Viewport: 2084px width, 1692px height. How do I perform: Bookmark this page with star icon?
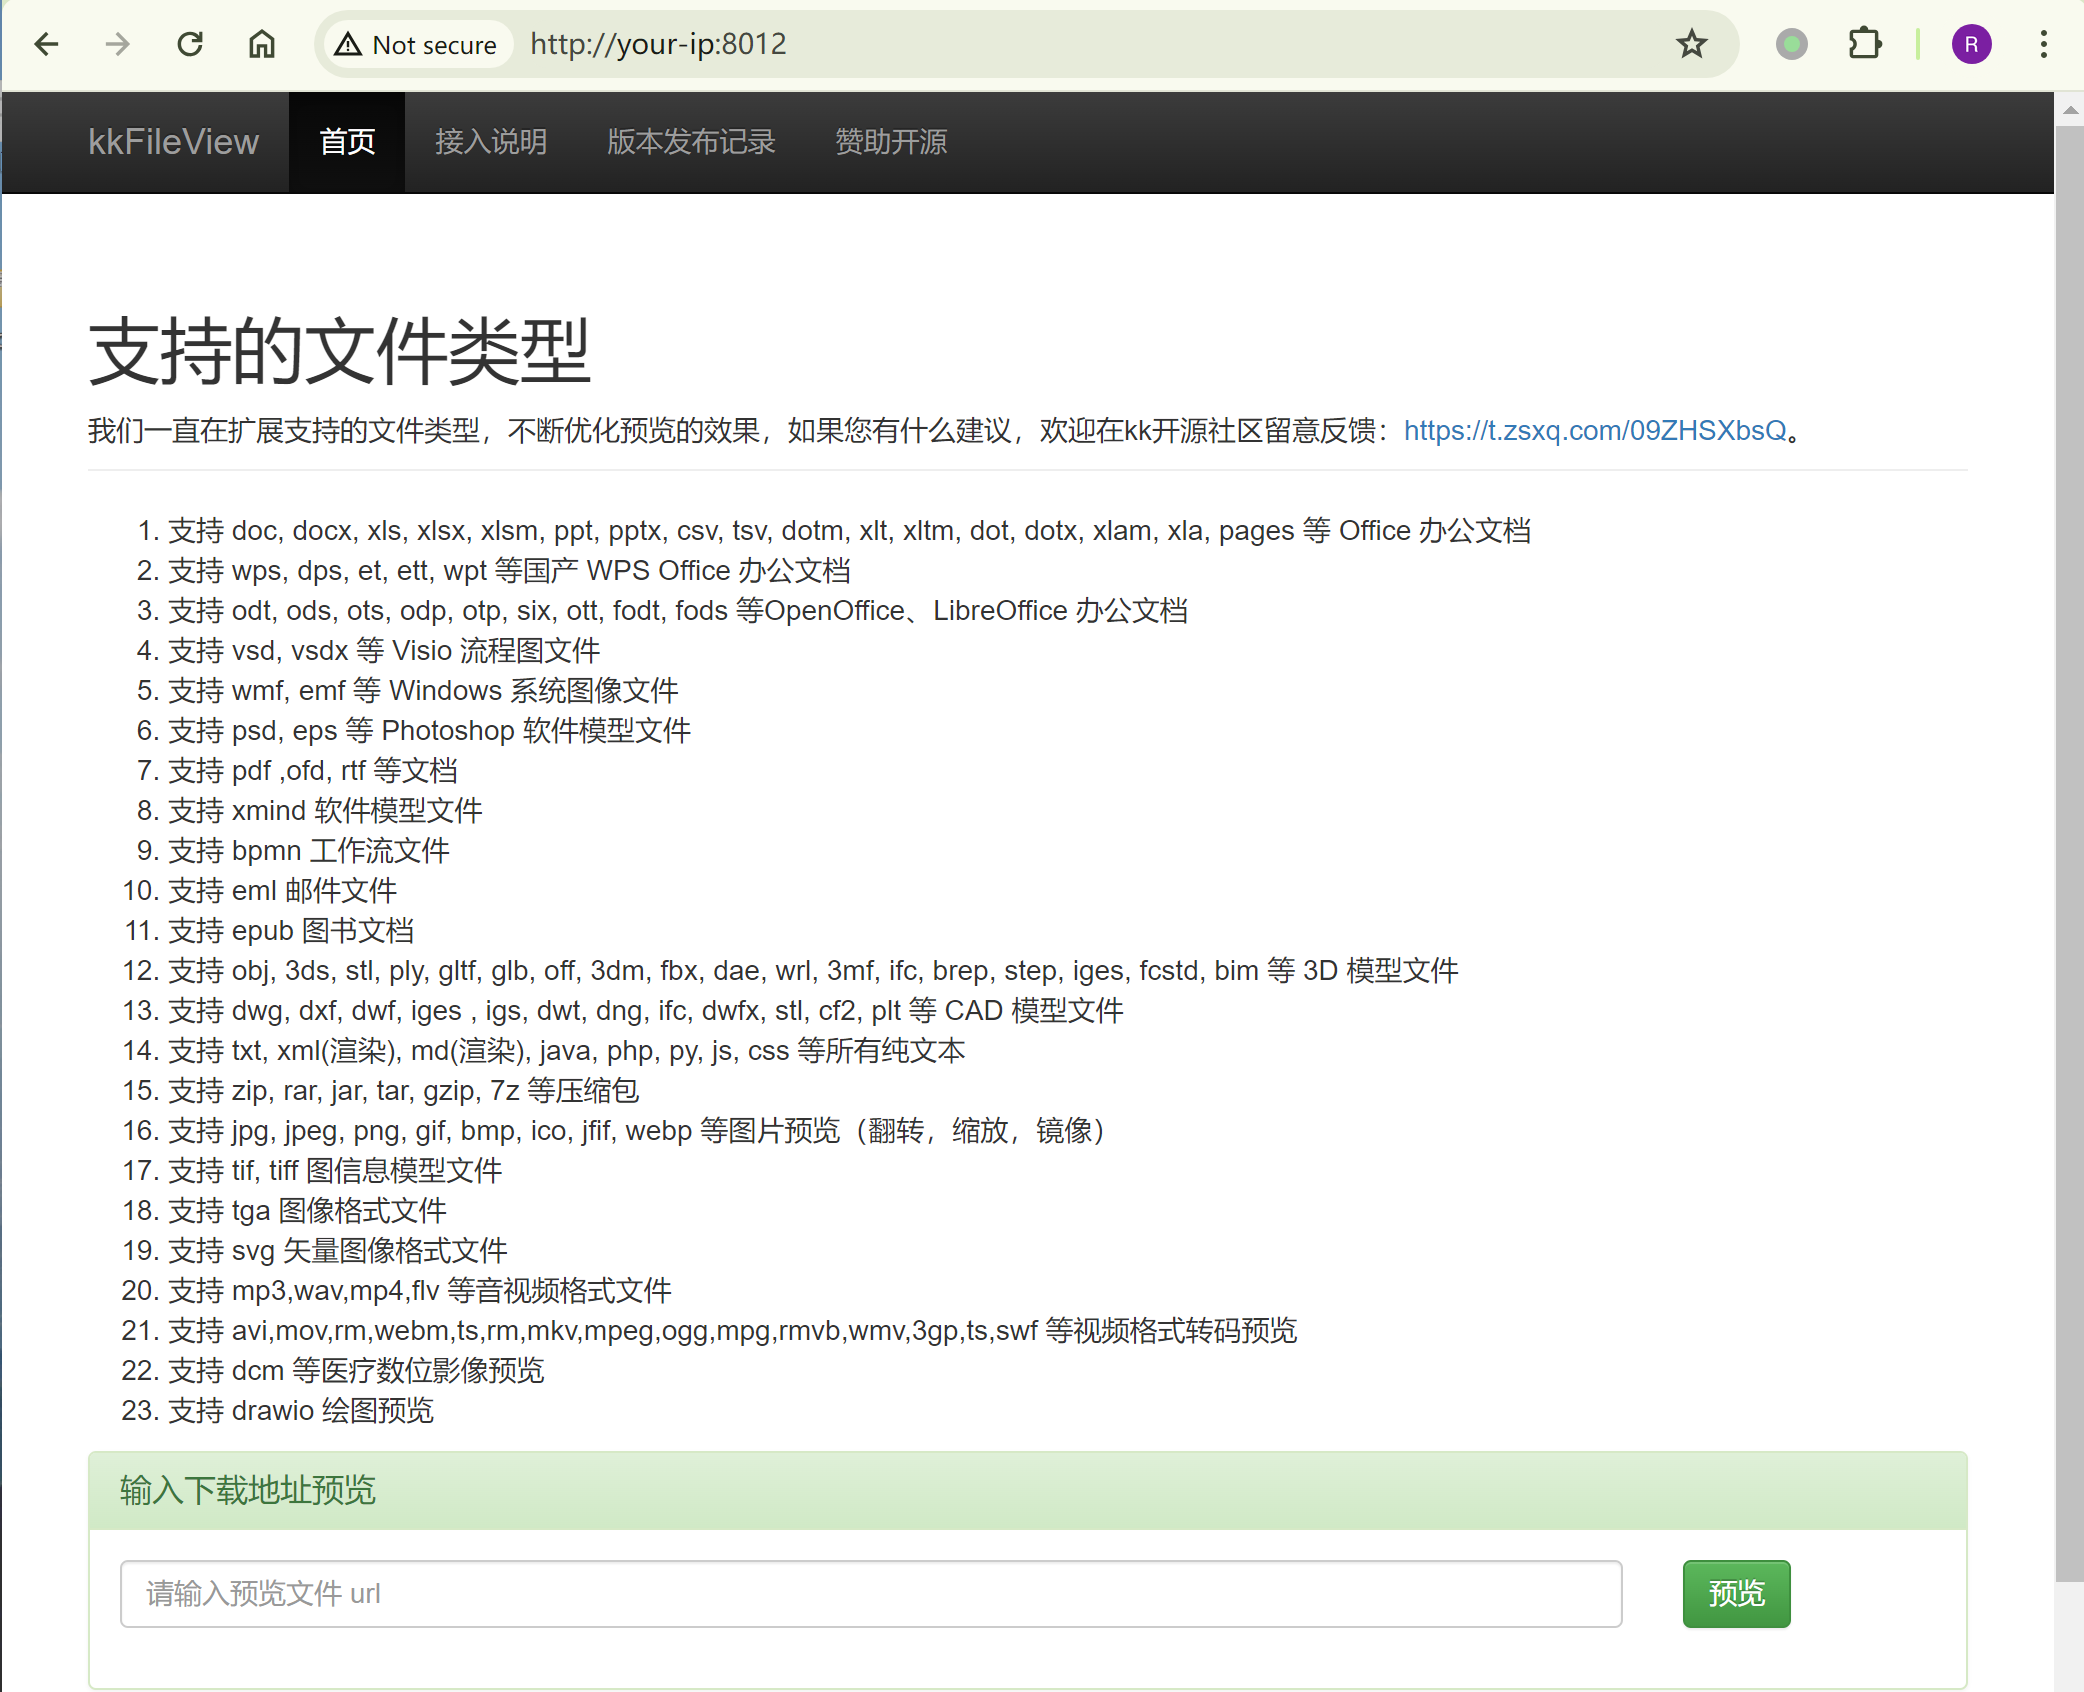(1691, 44)
